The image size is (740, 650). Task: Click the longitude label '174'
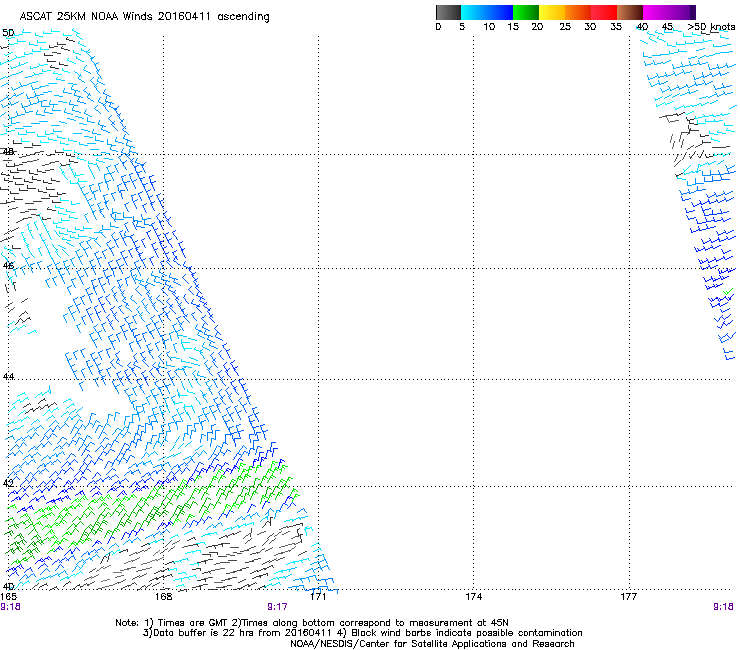pos(473,597)
